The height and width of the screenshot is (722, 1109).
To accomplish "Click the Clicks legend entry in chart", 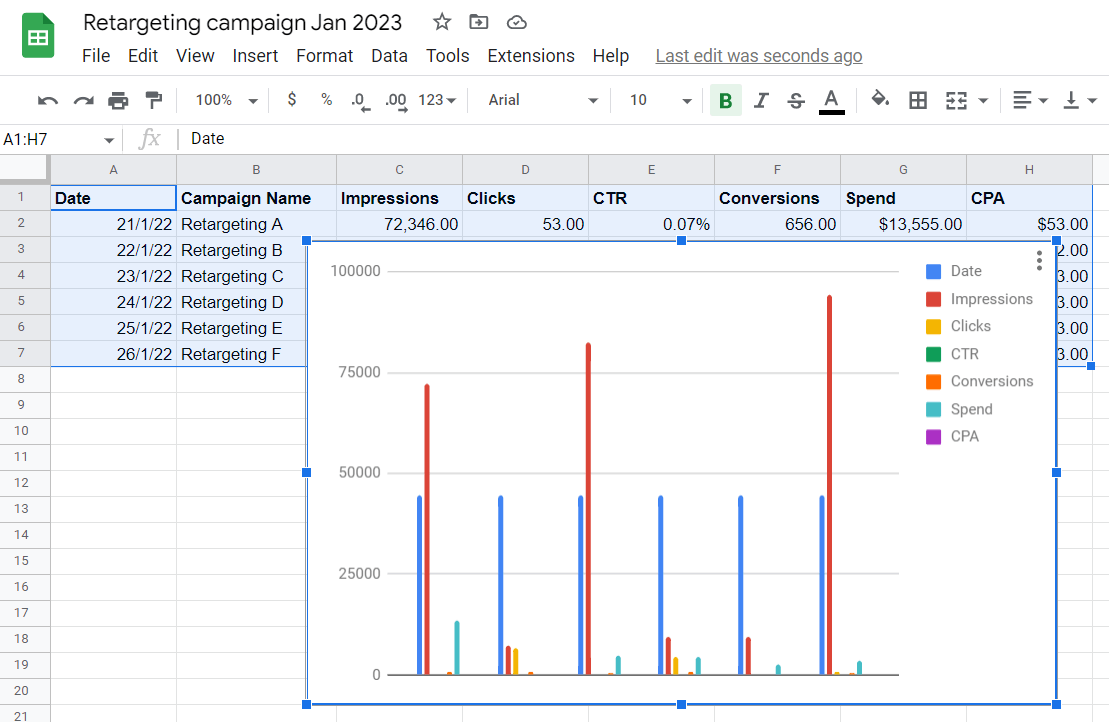I will [x=958, y=326].
